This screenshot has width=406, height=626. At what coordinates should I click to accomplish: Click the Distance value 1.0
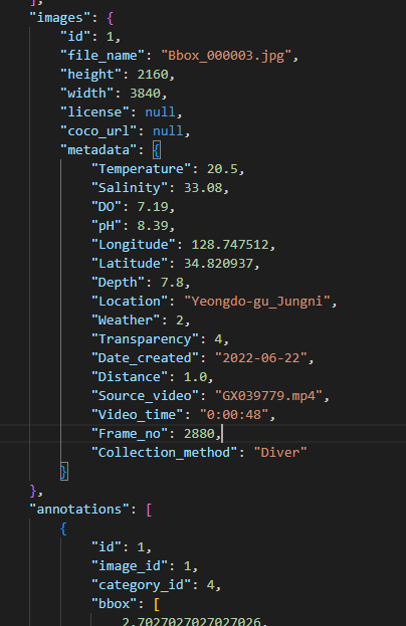195,377
